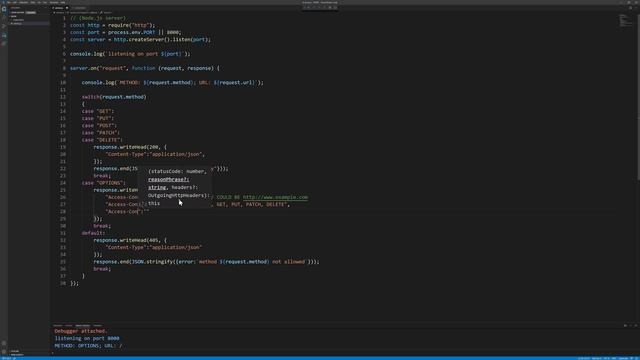Open Accounts icon above the settings gear
Screen dimensions: 640x360
coord(4,344)
